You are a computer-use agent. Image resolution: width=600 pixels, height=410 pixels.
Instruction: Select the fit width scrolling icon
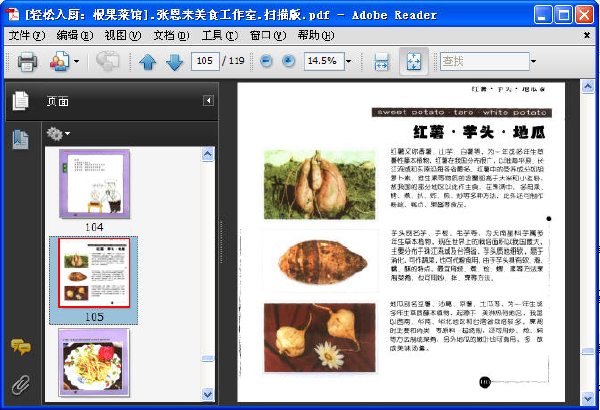coord(381,62)
